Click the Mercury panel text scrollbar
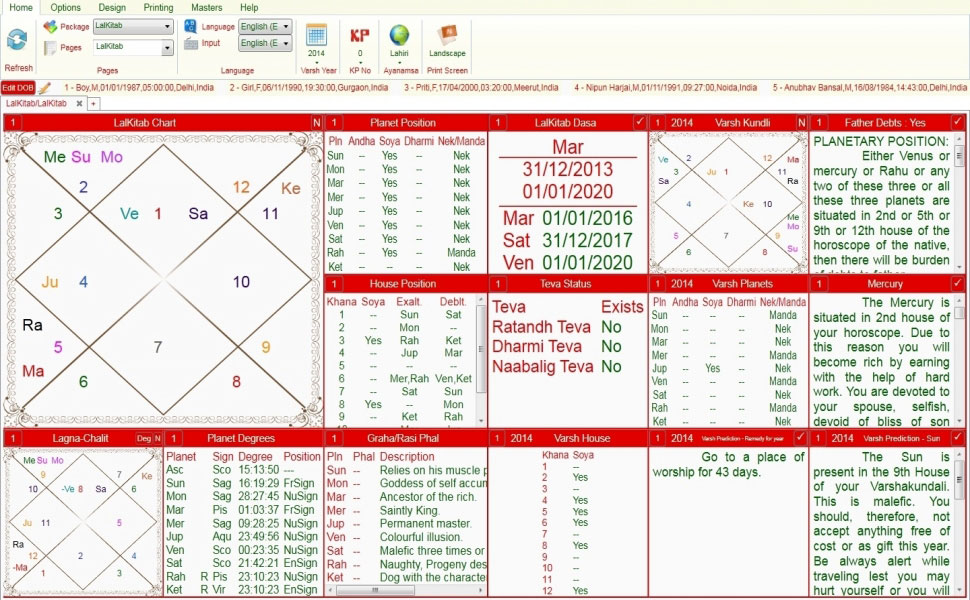Screen dimensions: 970x600 click(x=959, y=359)
